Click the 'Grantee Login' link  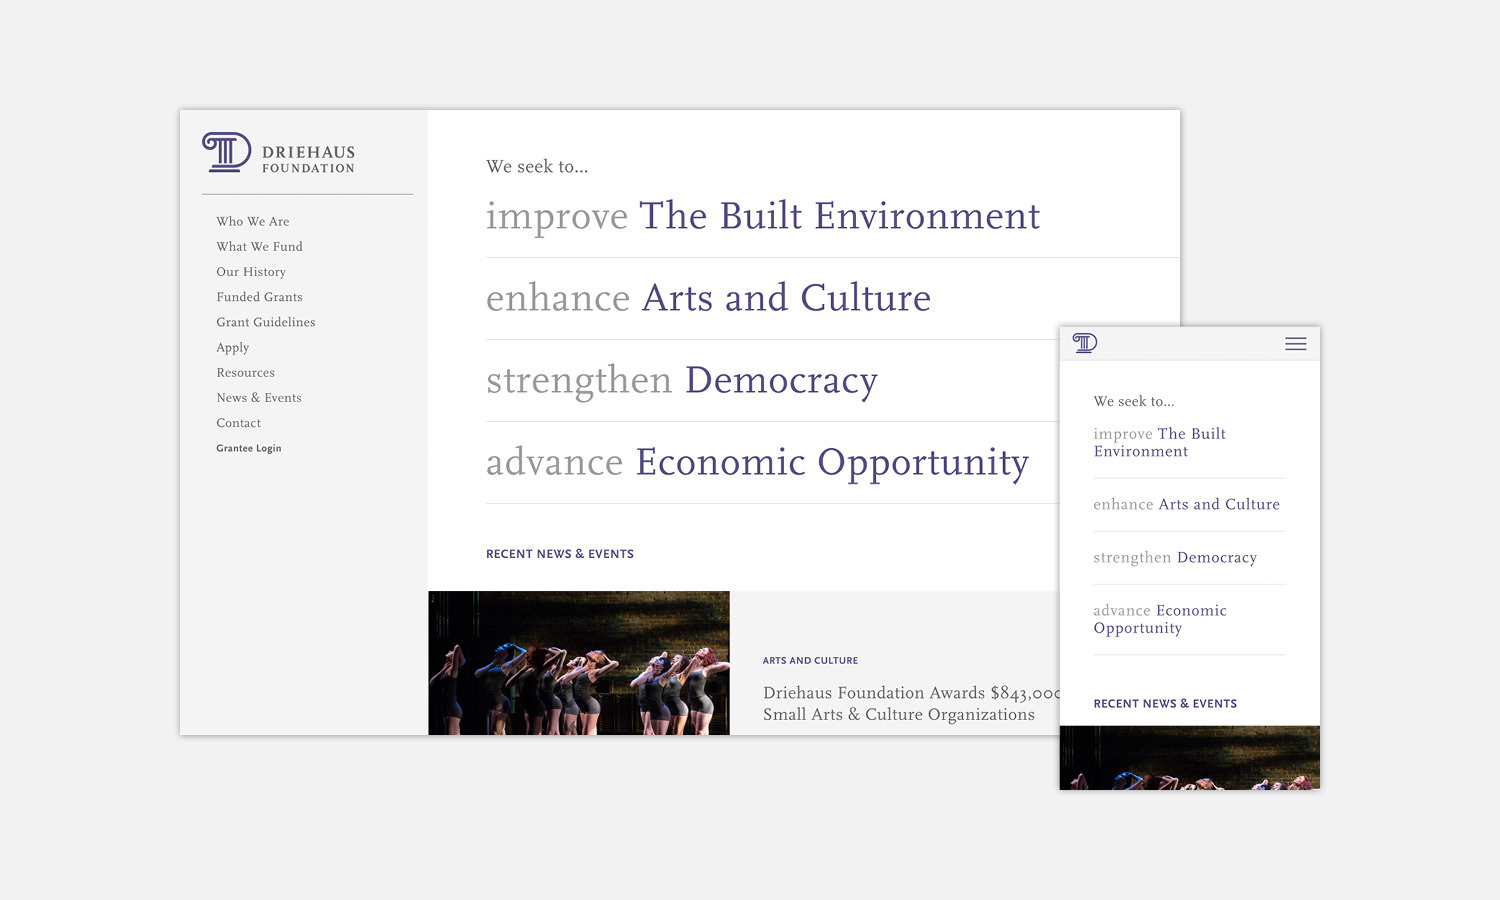(248, 447)
